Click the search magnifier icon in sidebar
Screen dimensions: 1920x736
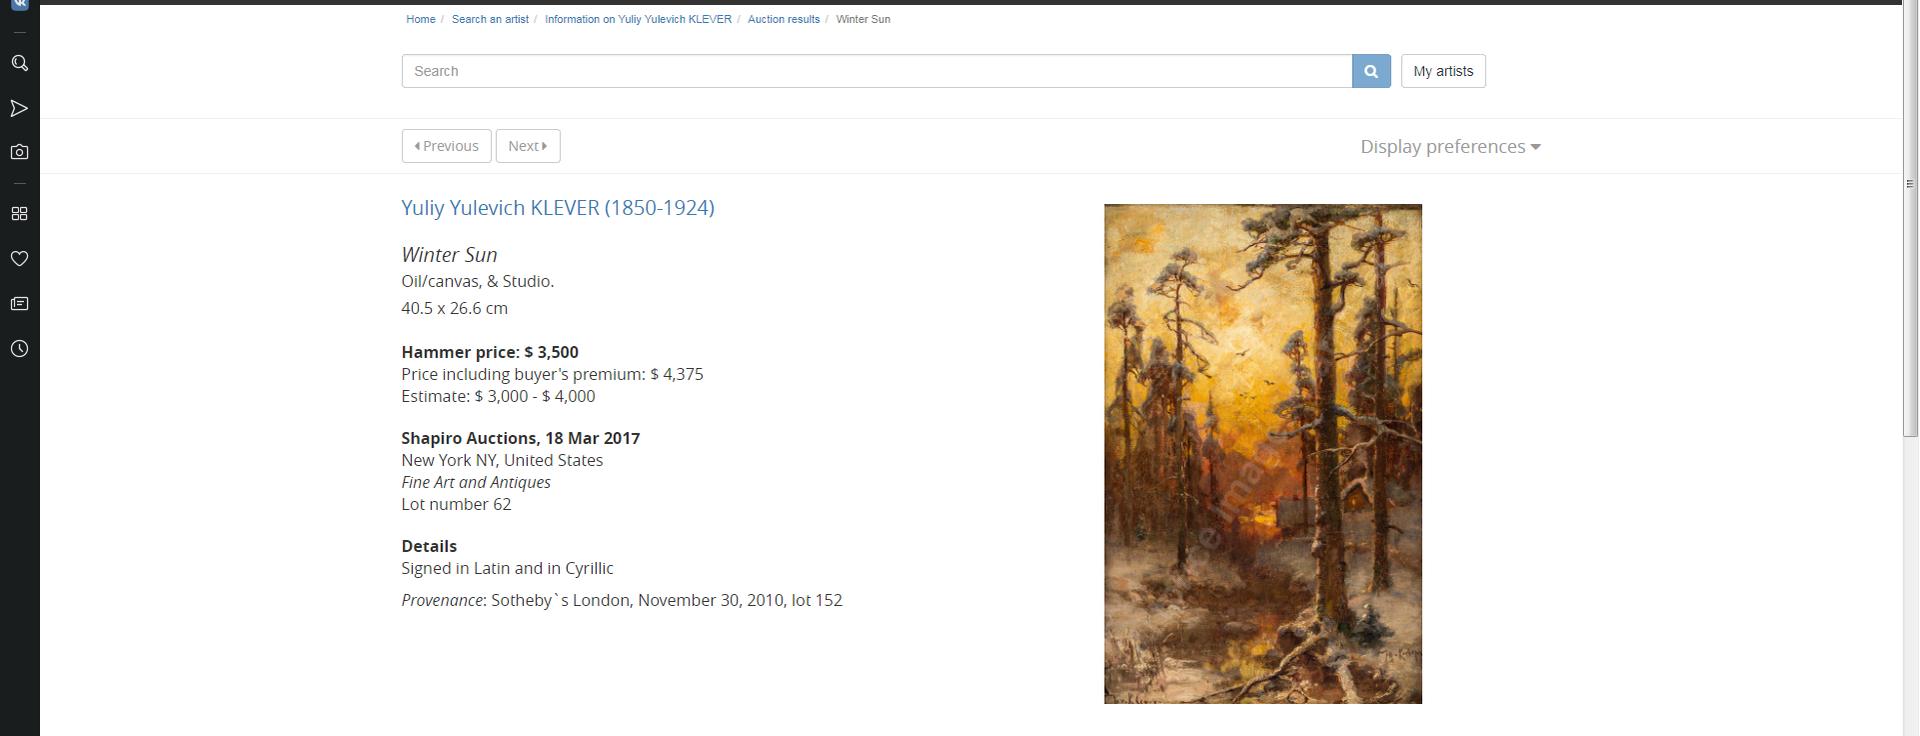tap(19, 63)
